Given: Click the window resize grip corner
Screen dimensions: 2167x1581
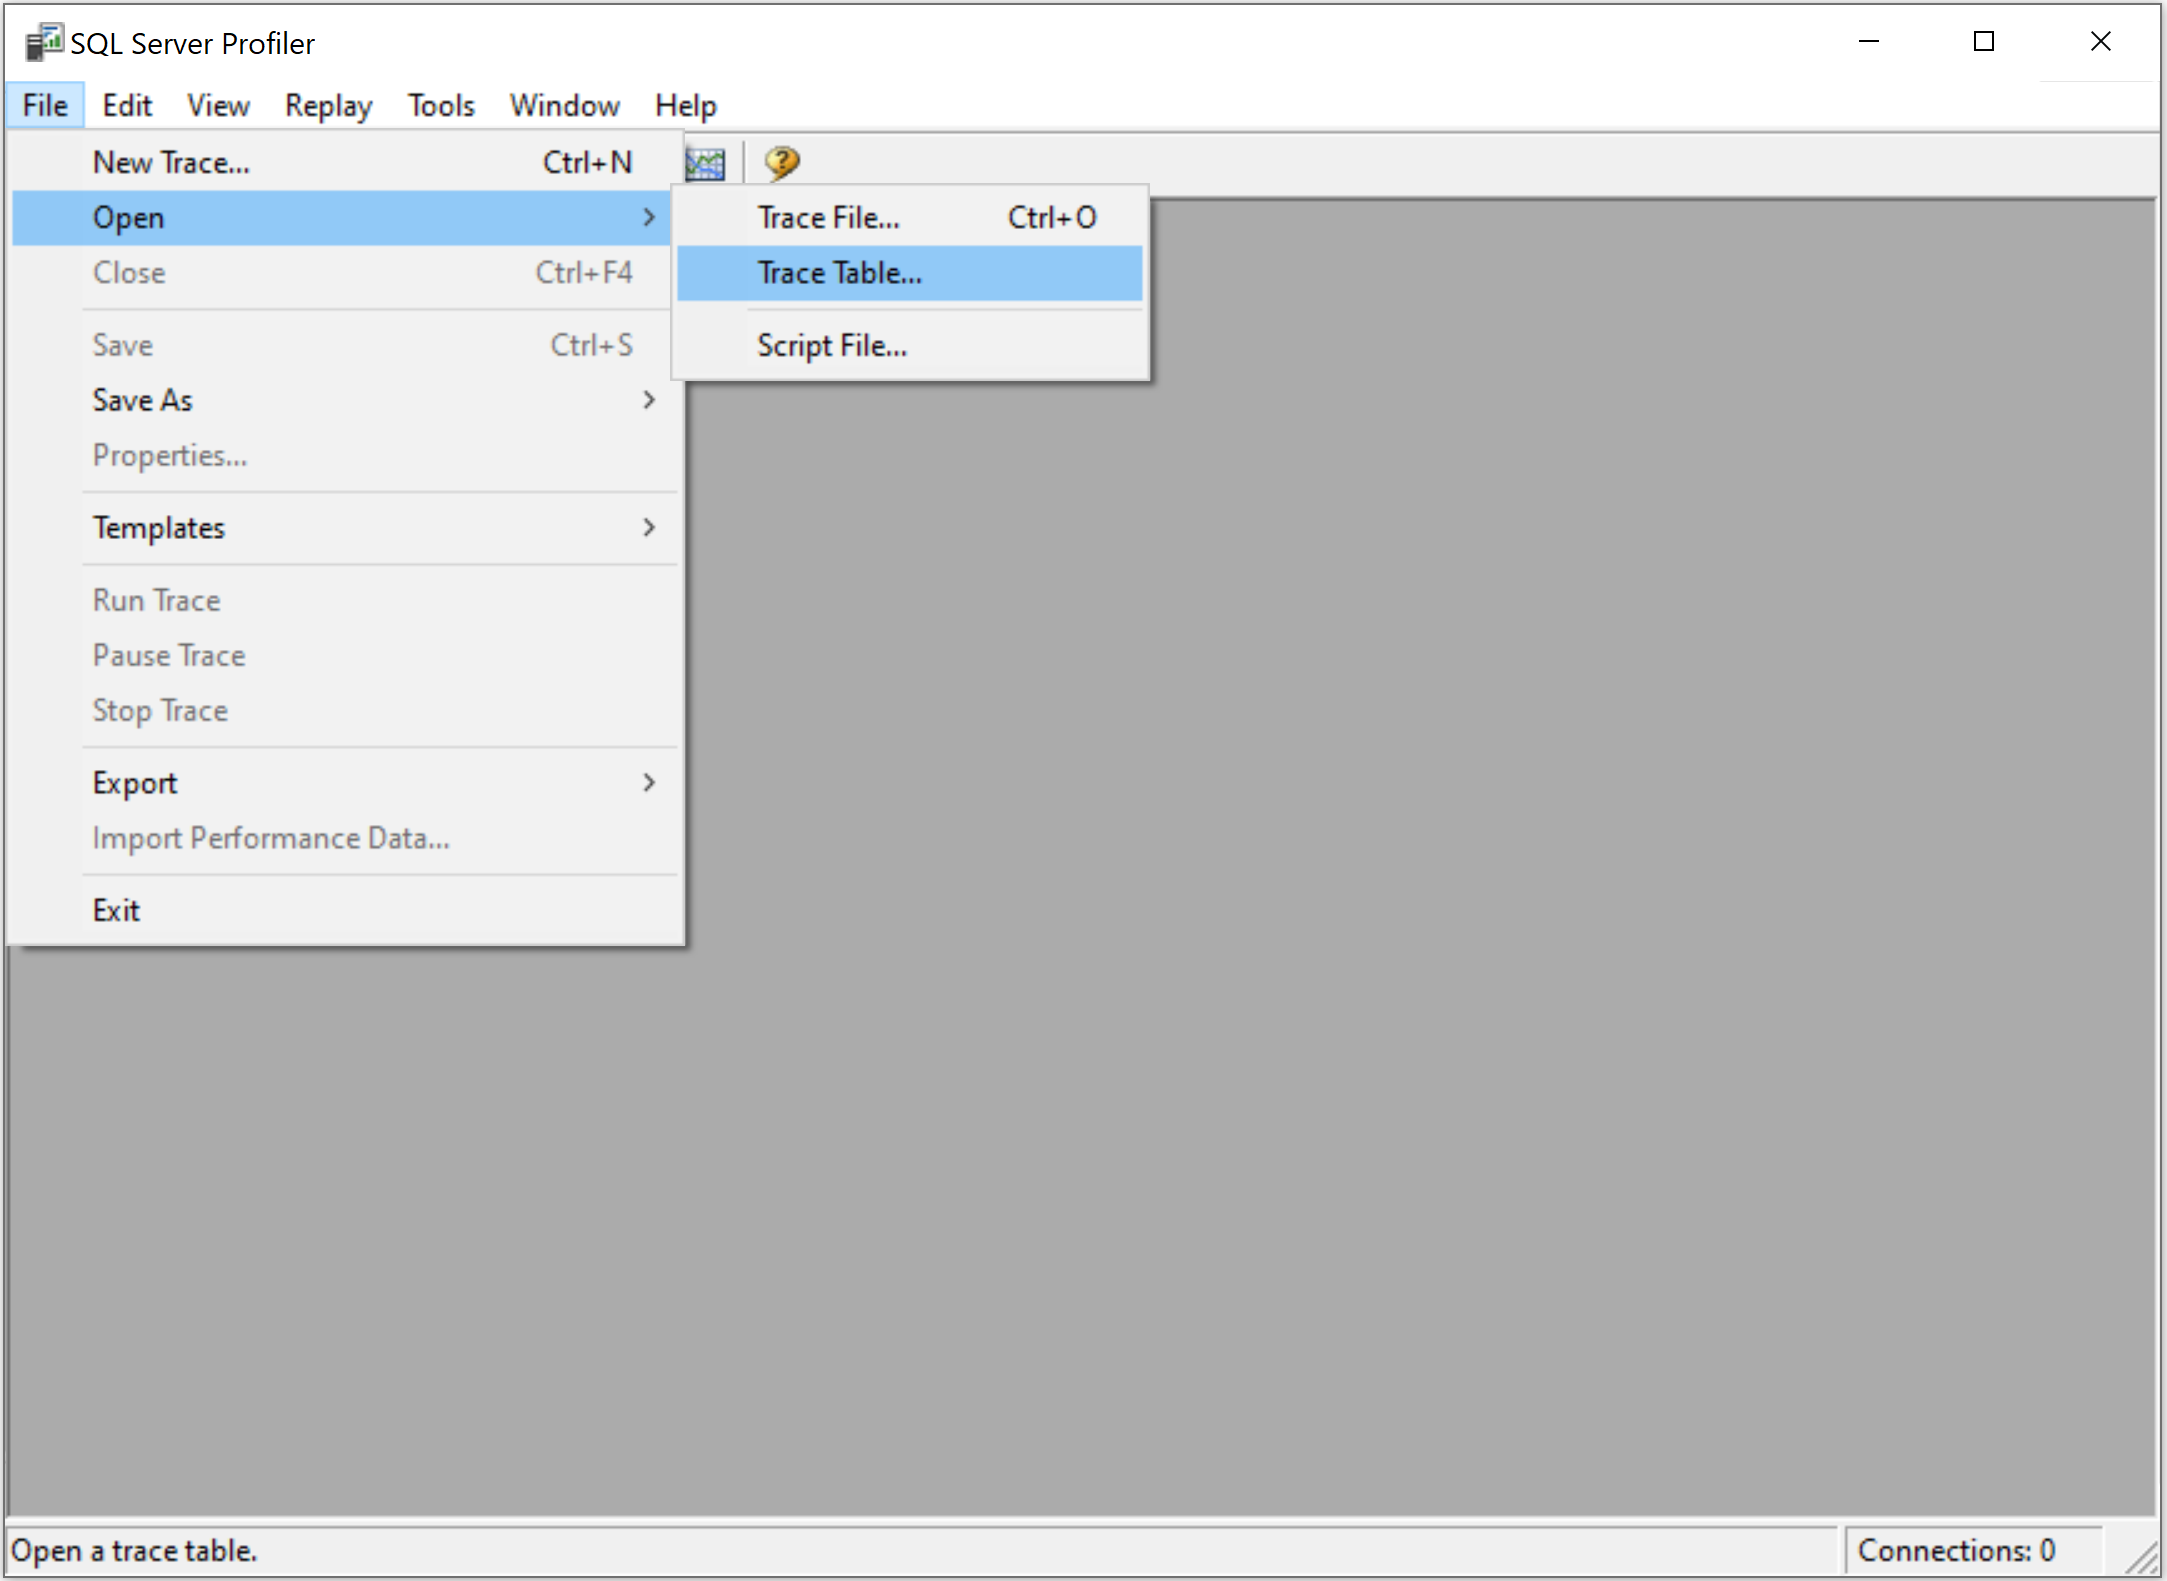Looking at the screenshot, I should coord(2142,1557).
